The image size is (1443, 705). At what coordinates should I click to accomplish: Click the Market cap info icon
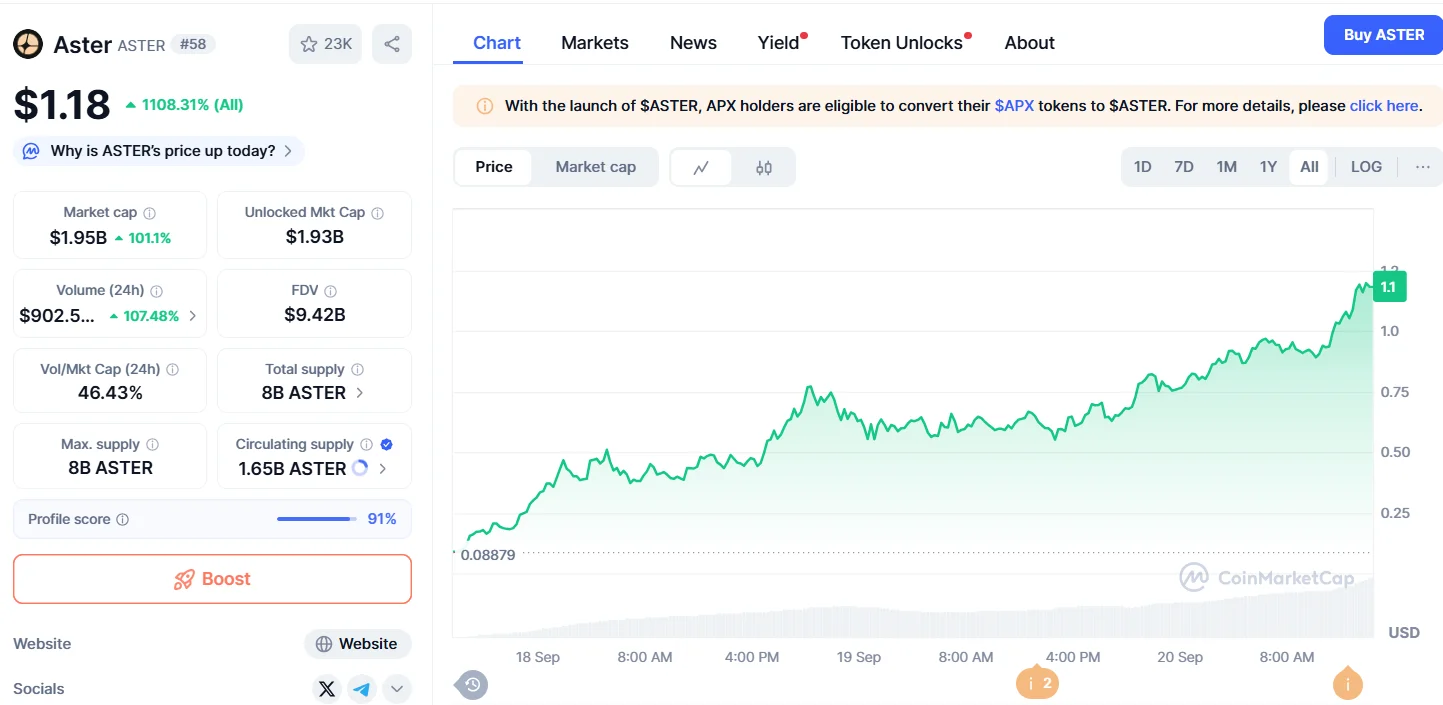coord(150,213)
